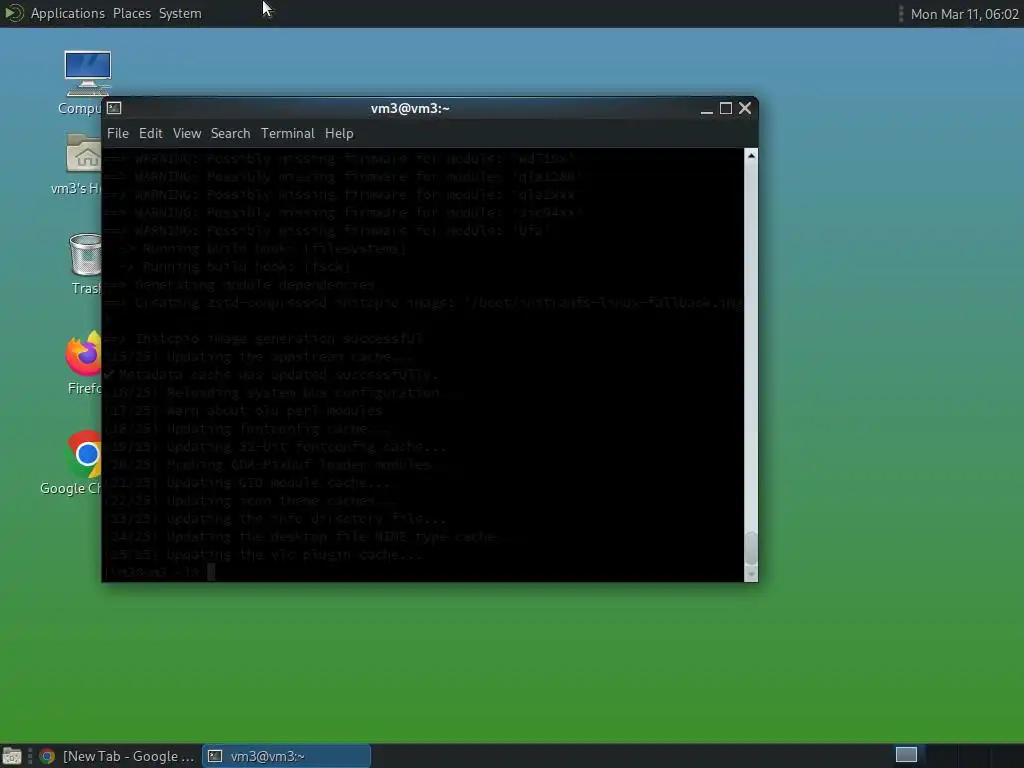Open the Terminal menu in menubar
Viewport: 1024px width, 768px height.
tap(287, 133)
